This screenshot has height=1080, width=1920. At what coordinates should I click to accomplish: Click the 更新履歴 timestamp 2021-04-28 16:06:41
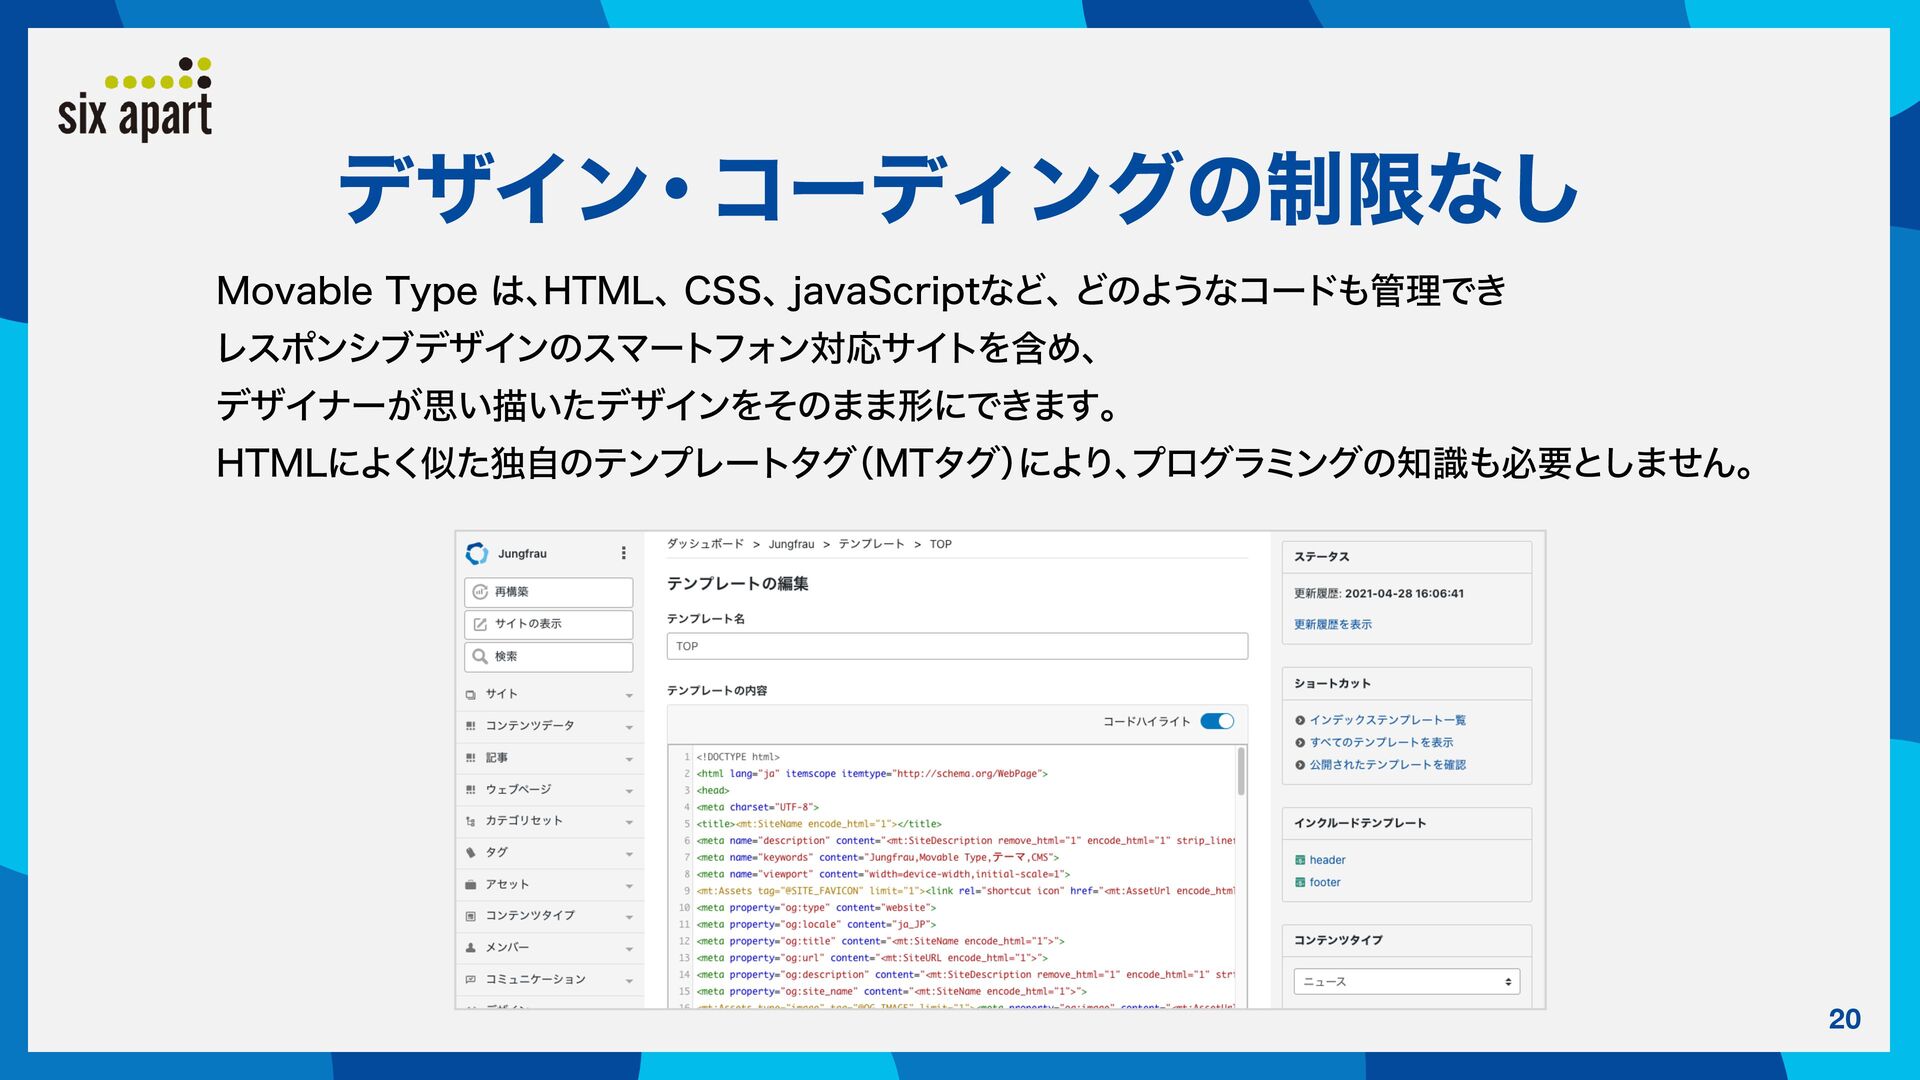[1404, 593]
